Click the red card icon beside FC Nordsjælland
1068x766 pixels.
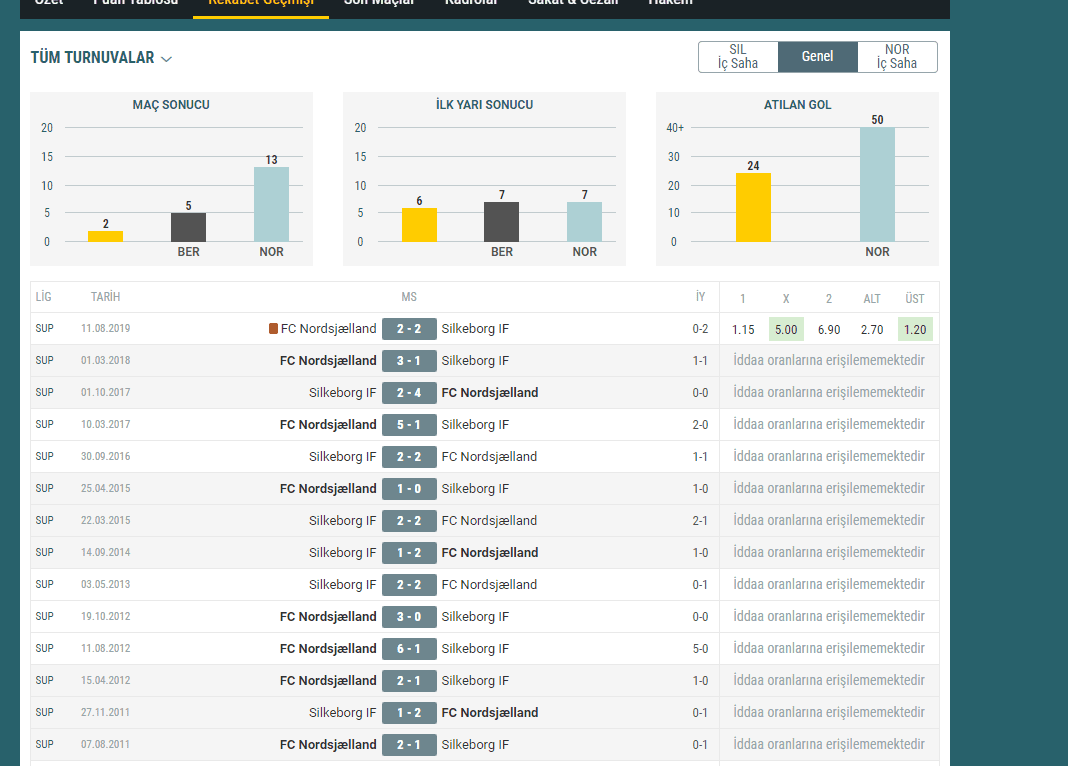[273, 329]
